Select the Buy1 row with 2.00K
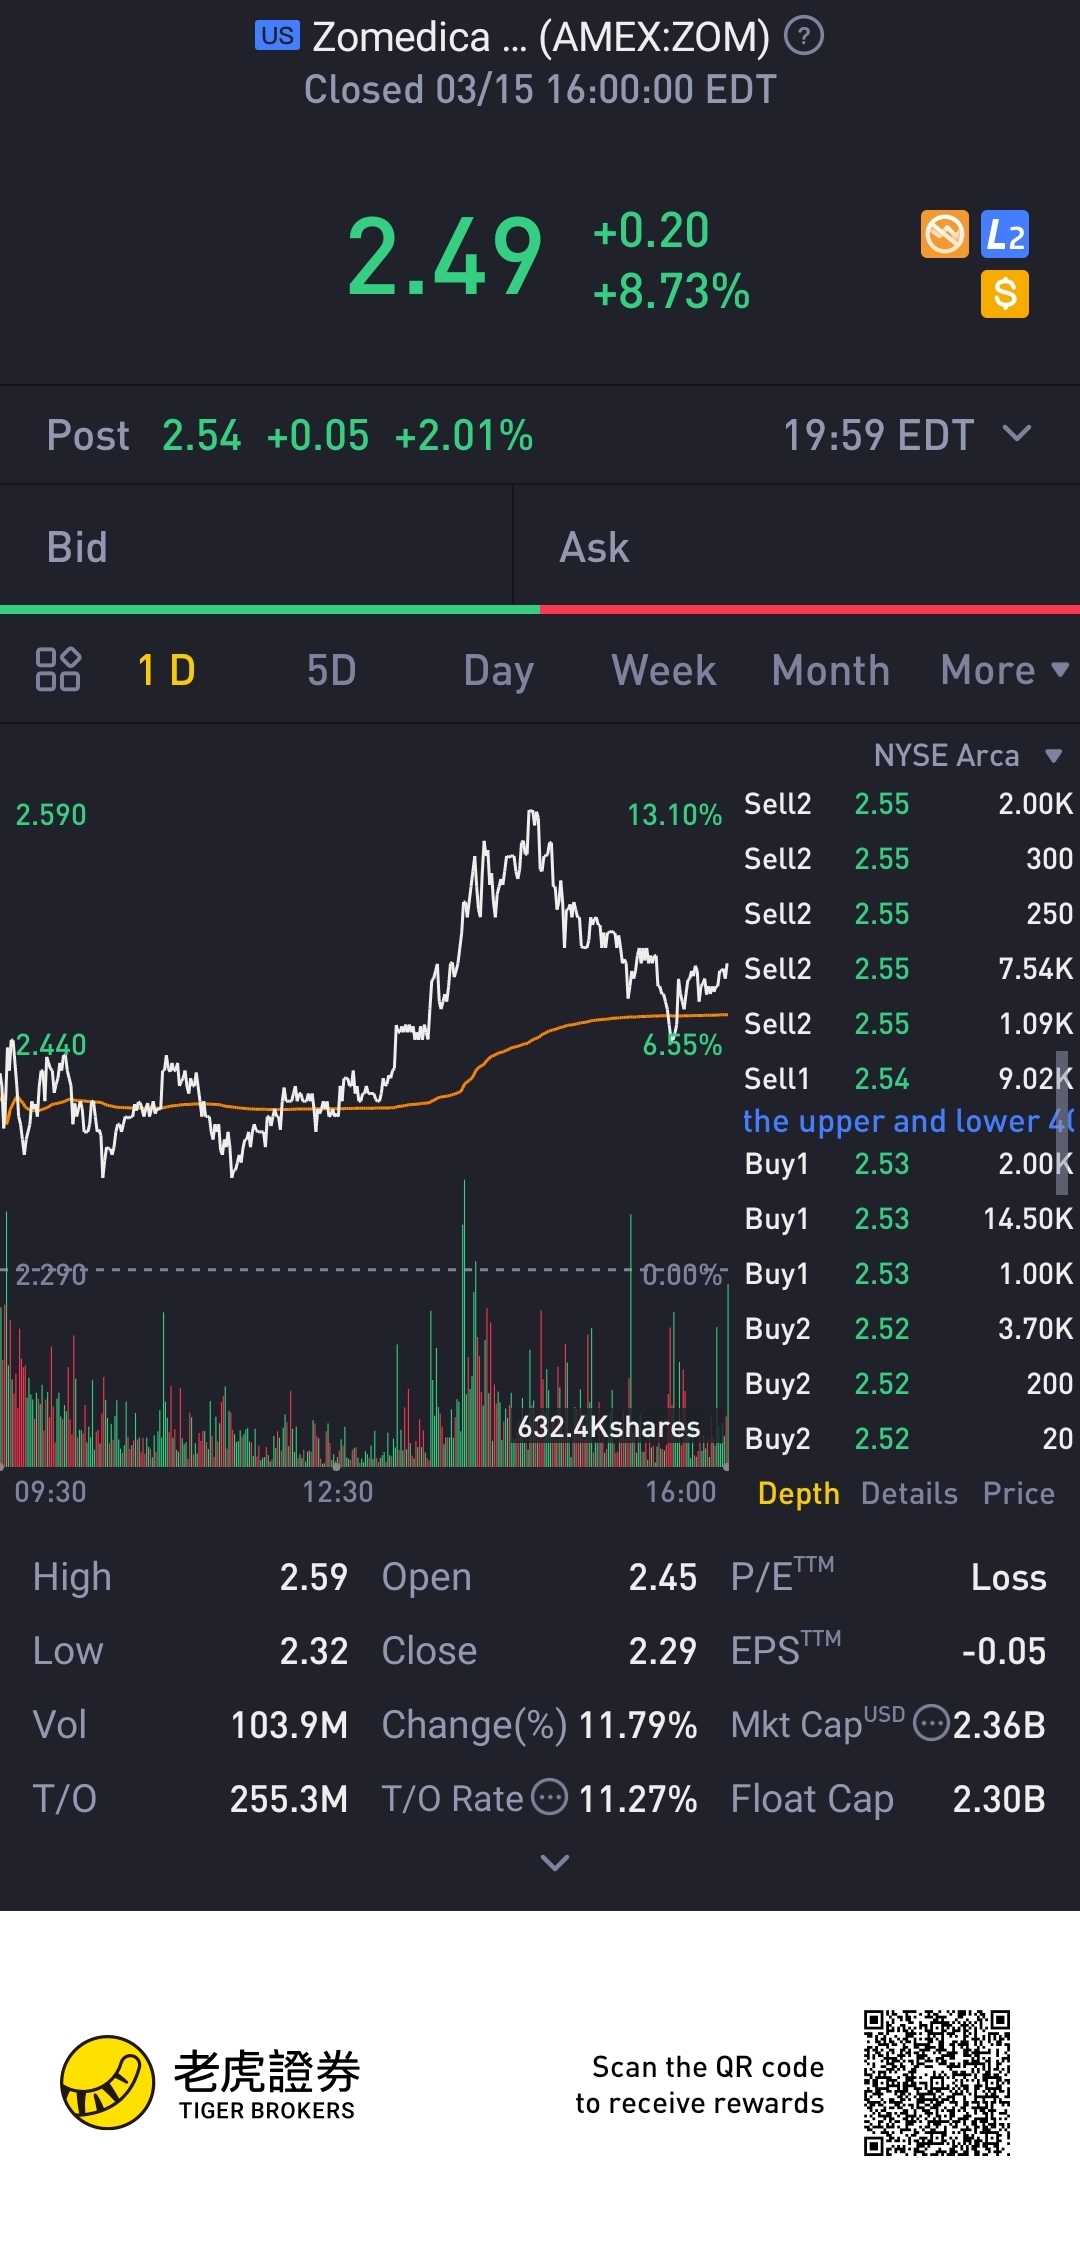 coord(908,1163)
